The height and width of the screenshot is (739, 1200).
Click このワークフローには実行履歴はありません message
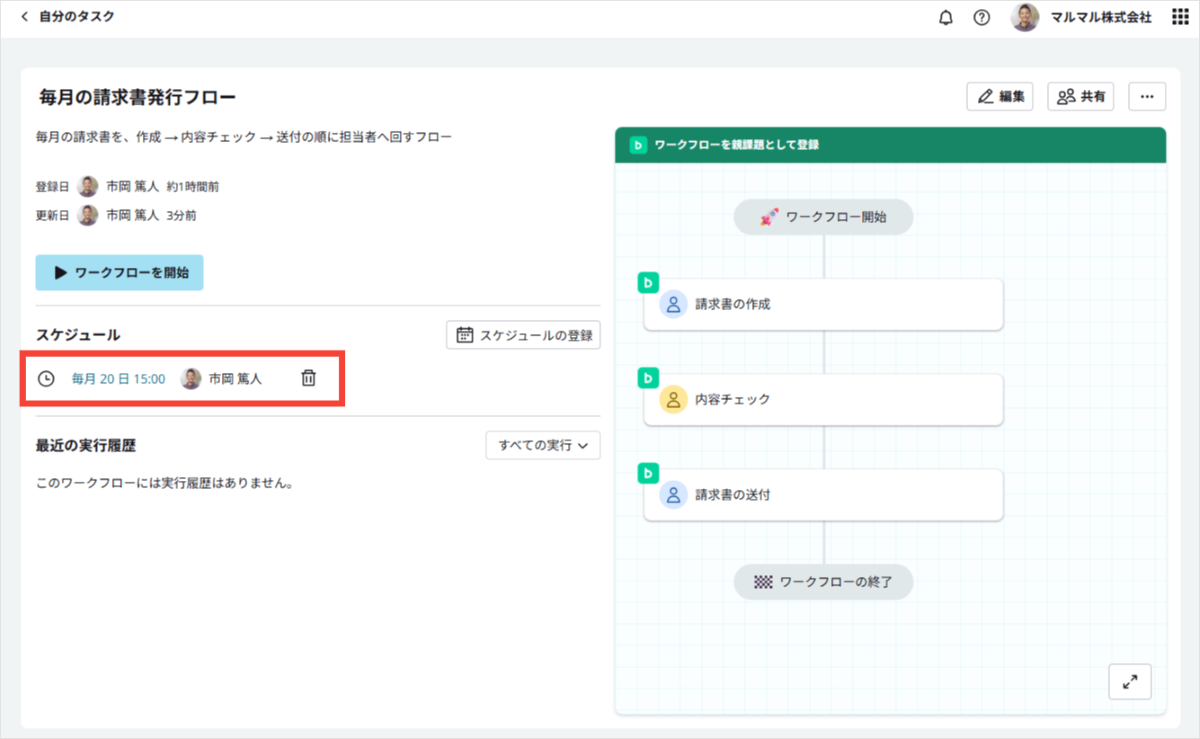click(x=164, y=483)
